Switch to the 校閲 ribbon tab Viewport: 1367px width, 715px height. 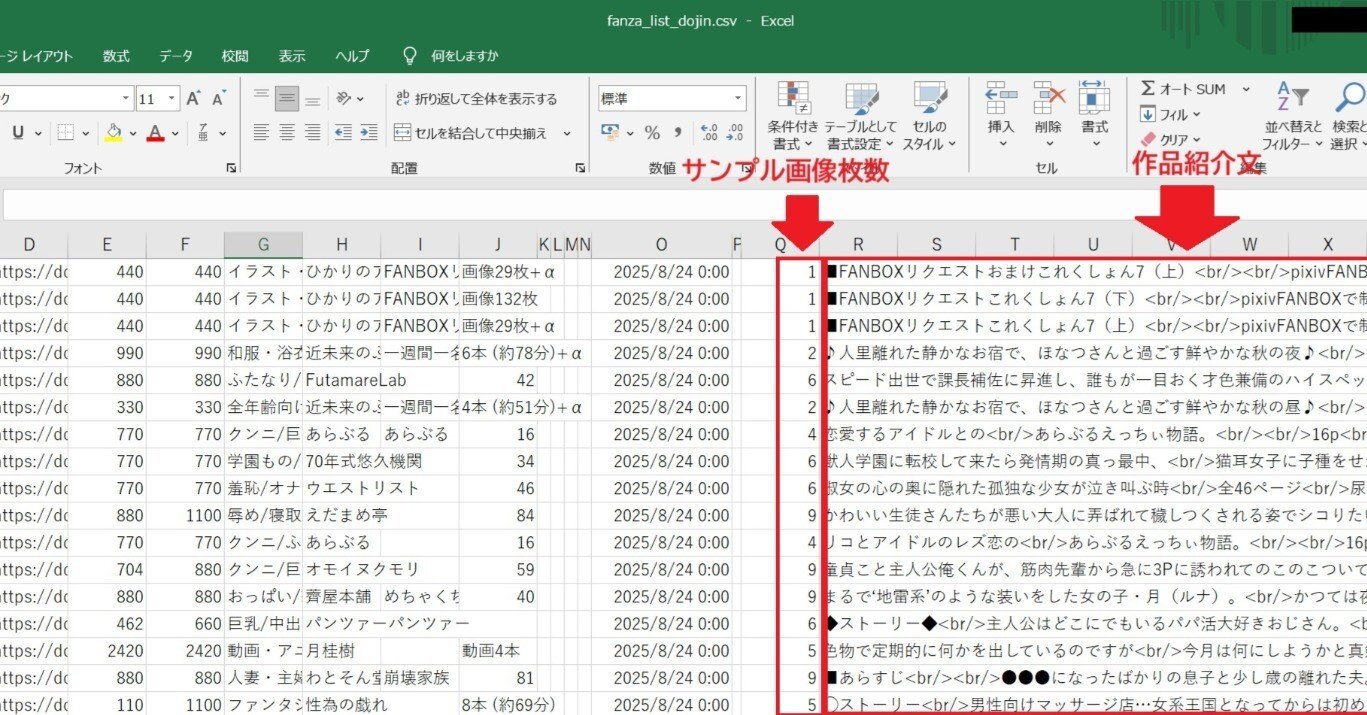click(x=234, y=56)
